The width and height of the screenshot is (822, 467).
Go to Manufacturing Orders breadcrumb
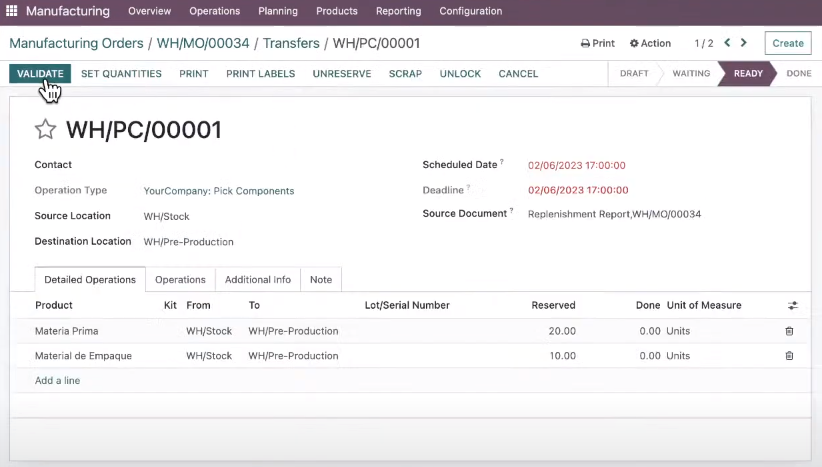76,44
